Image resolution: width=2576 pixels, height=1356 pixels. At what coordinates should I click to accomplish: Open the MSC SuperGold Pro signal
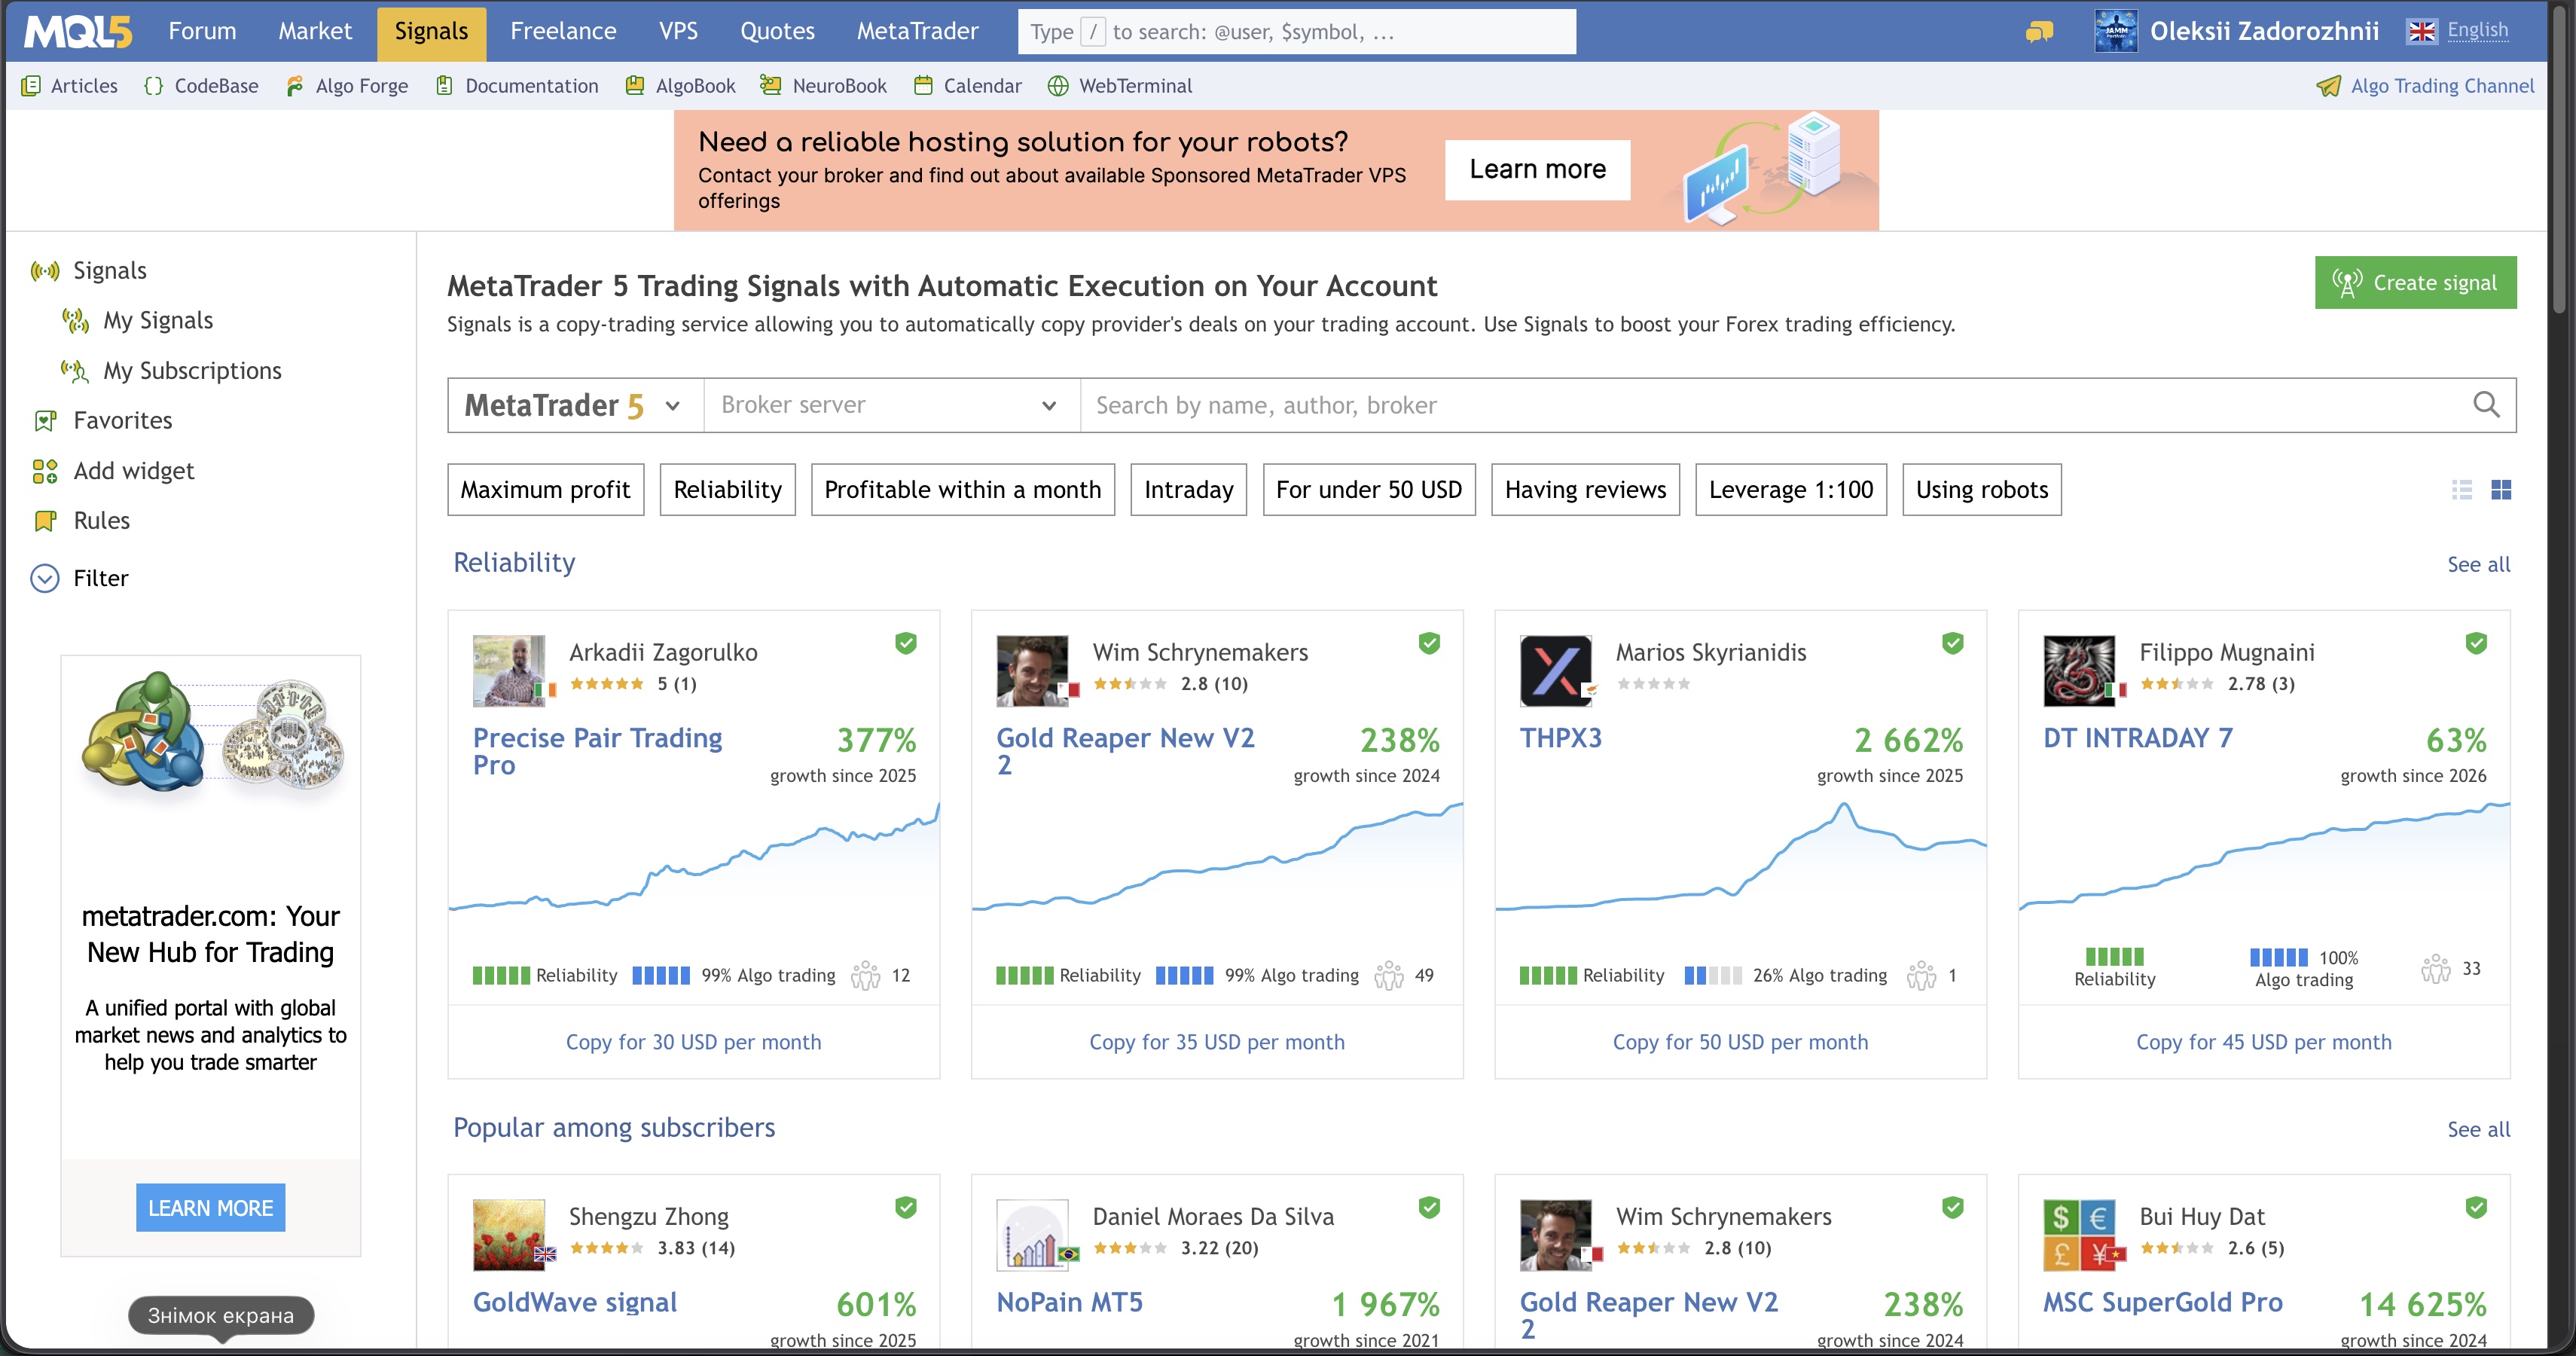2163,1302
